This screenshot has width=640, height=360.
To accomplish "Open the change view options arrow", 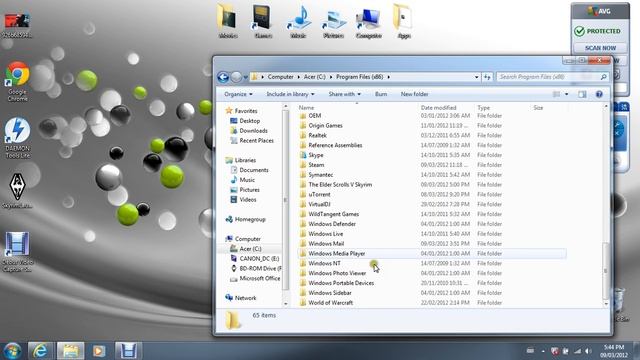I will pos(567,94).
